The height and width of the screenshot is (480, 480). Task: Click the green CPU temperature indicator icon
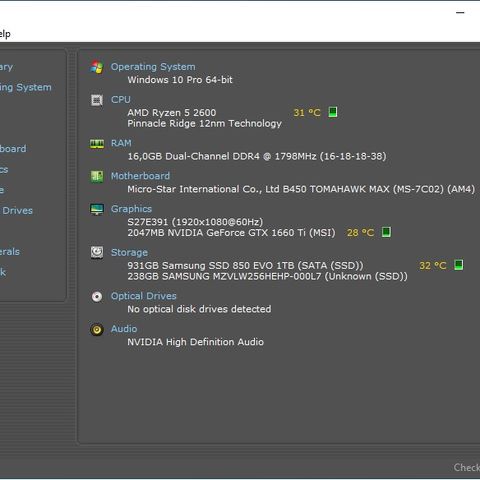pos(333,112)
